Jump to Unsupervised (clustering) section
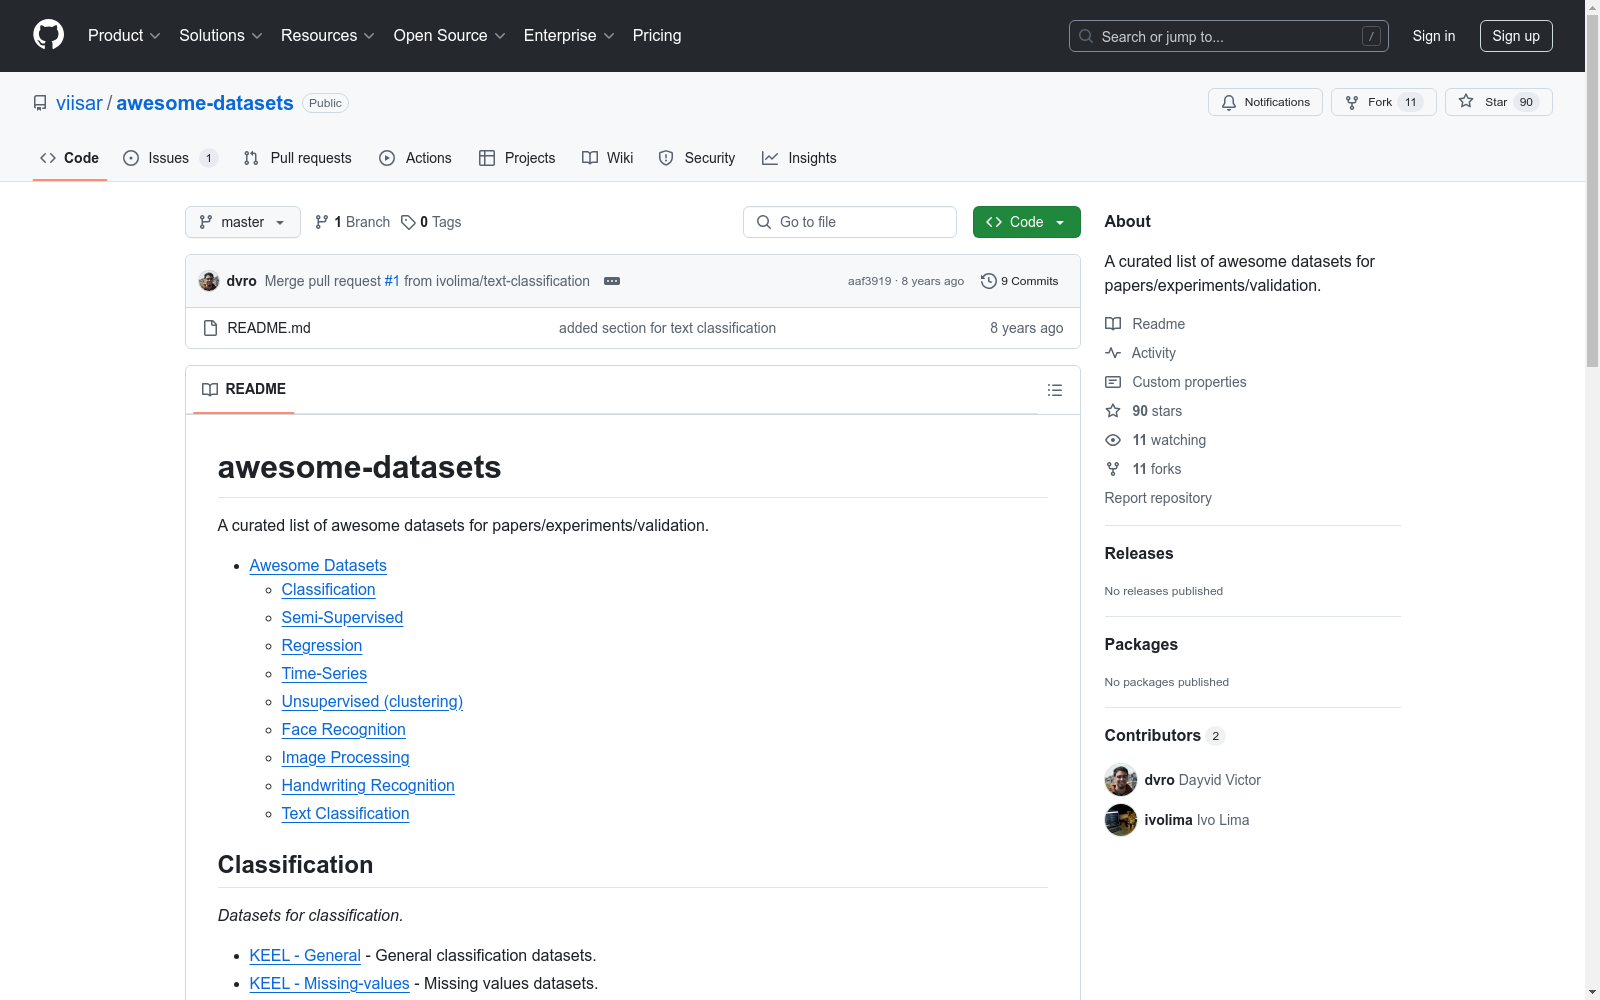This screenshot has width=1600, height=1000. 372,702
